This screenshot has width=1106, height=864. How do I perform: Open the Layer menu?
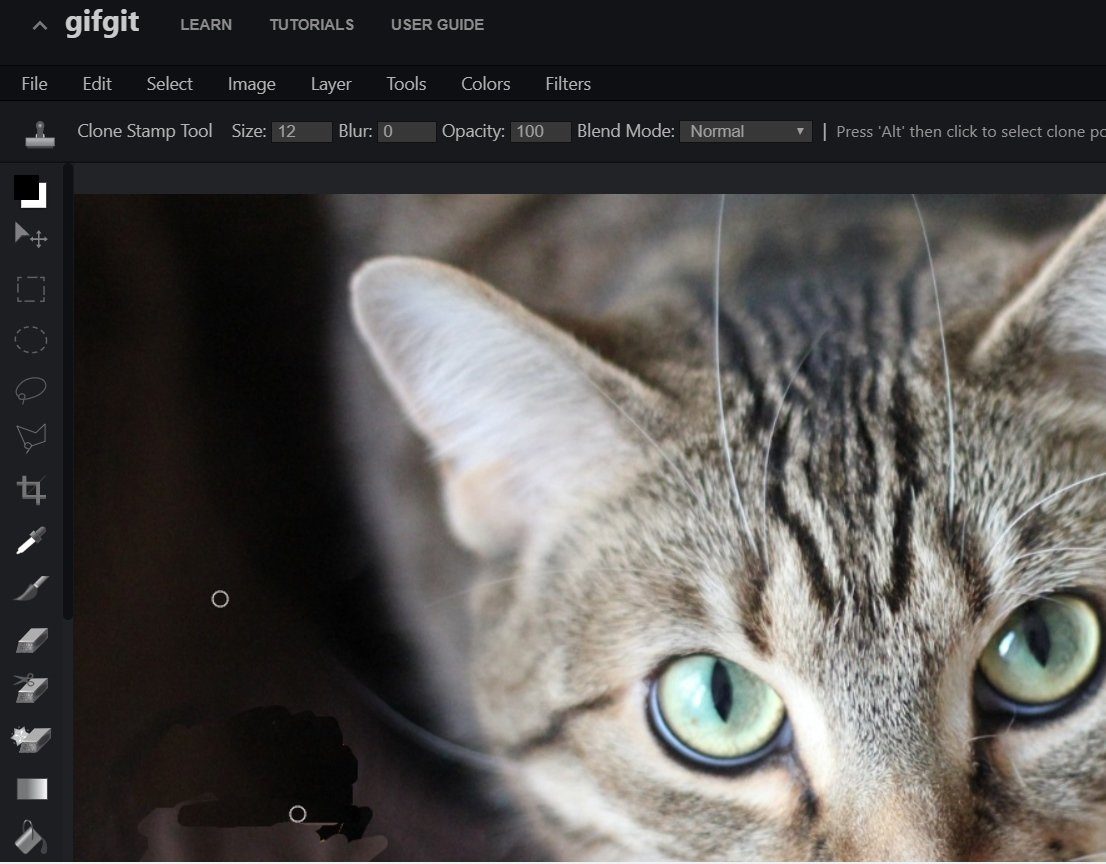click(331, 84)
